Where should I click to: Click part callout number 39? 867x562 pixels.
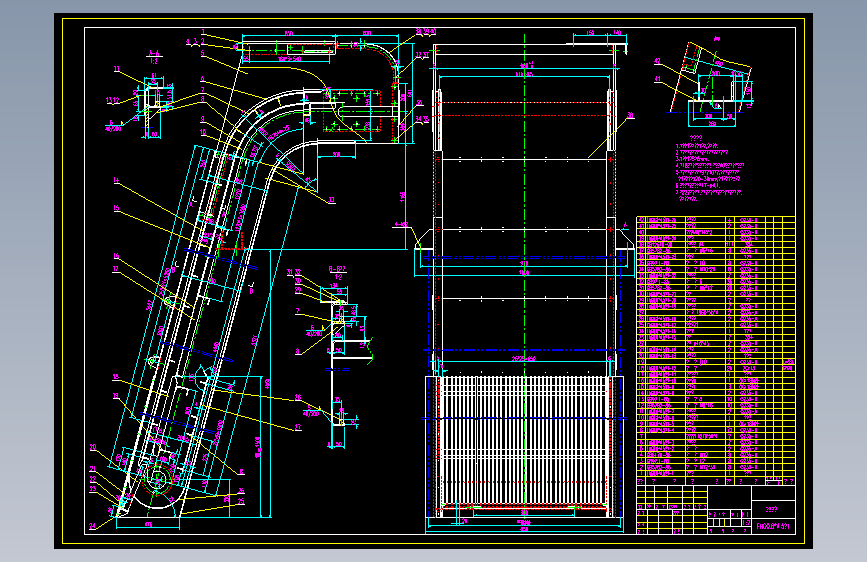[x=630, y=116]
